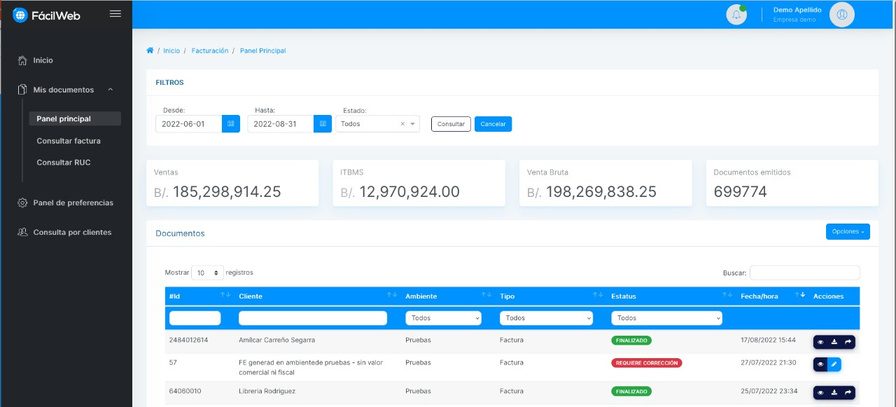Screen dimensions: 896x407
Task: Focus the Cliente column filter field
Action: point(313,318)
